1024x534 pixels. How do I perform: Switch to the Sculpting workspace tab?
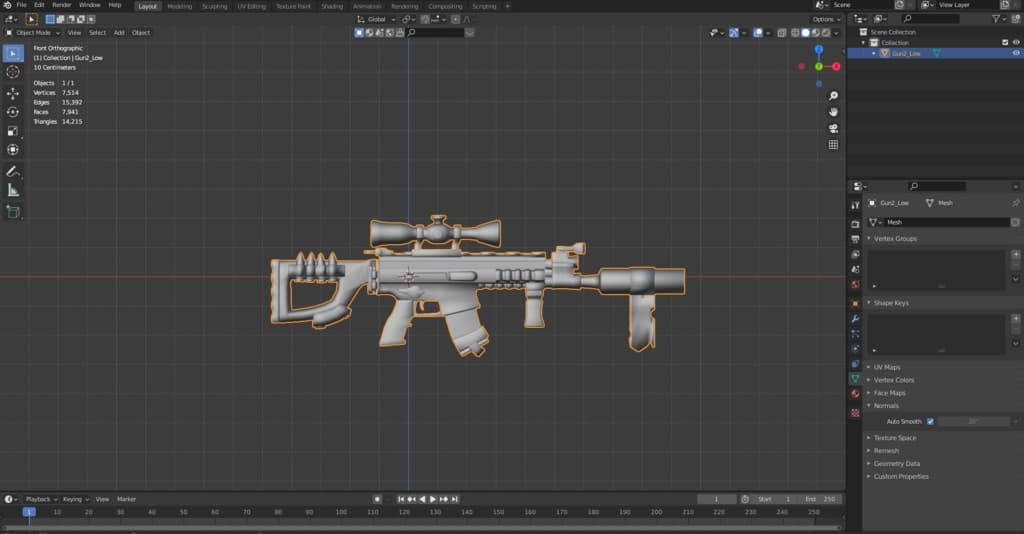click(x=214, y=6)
